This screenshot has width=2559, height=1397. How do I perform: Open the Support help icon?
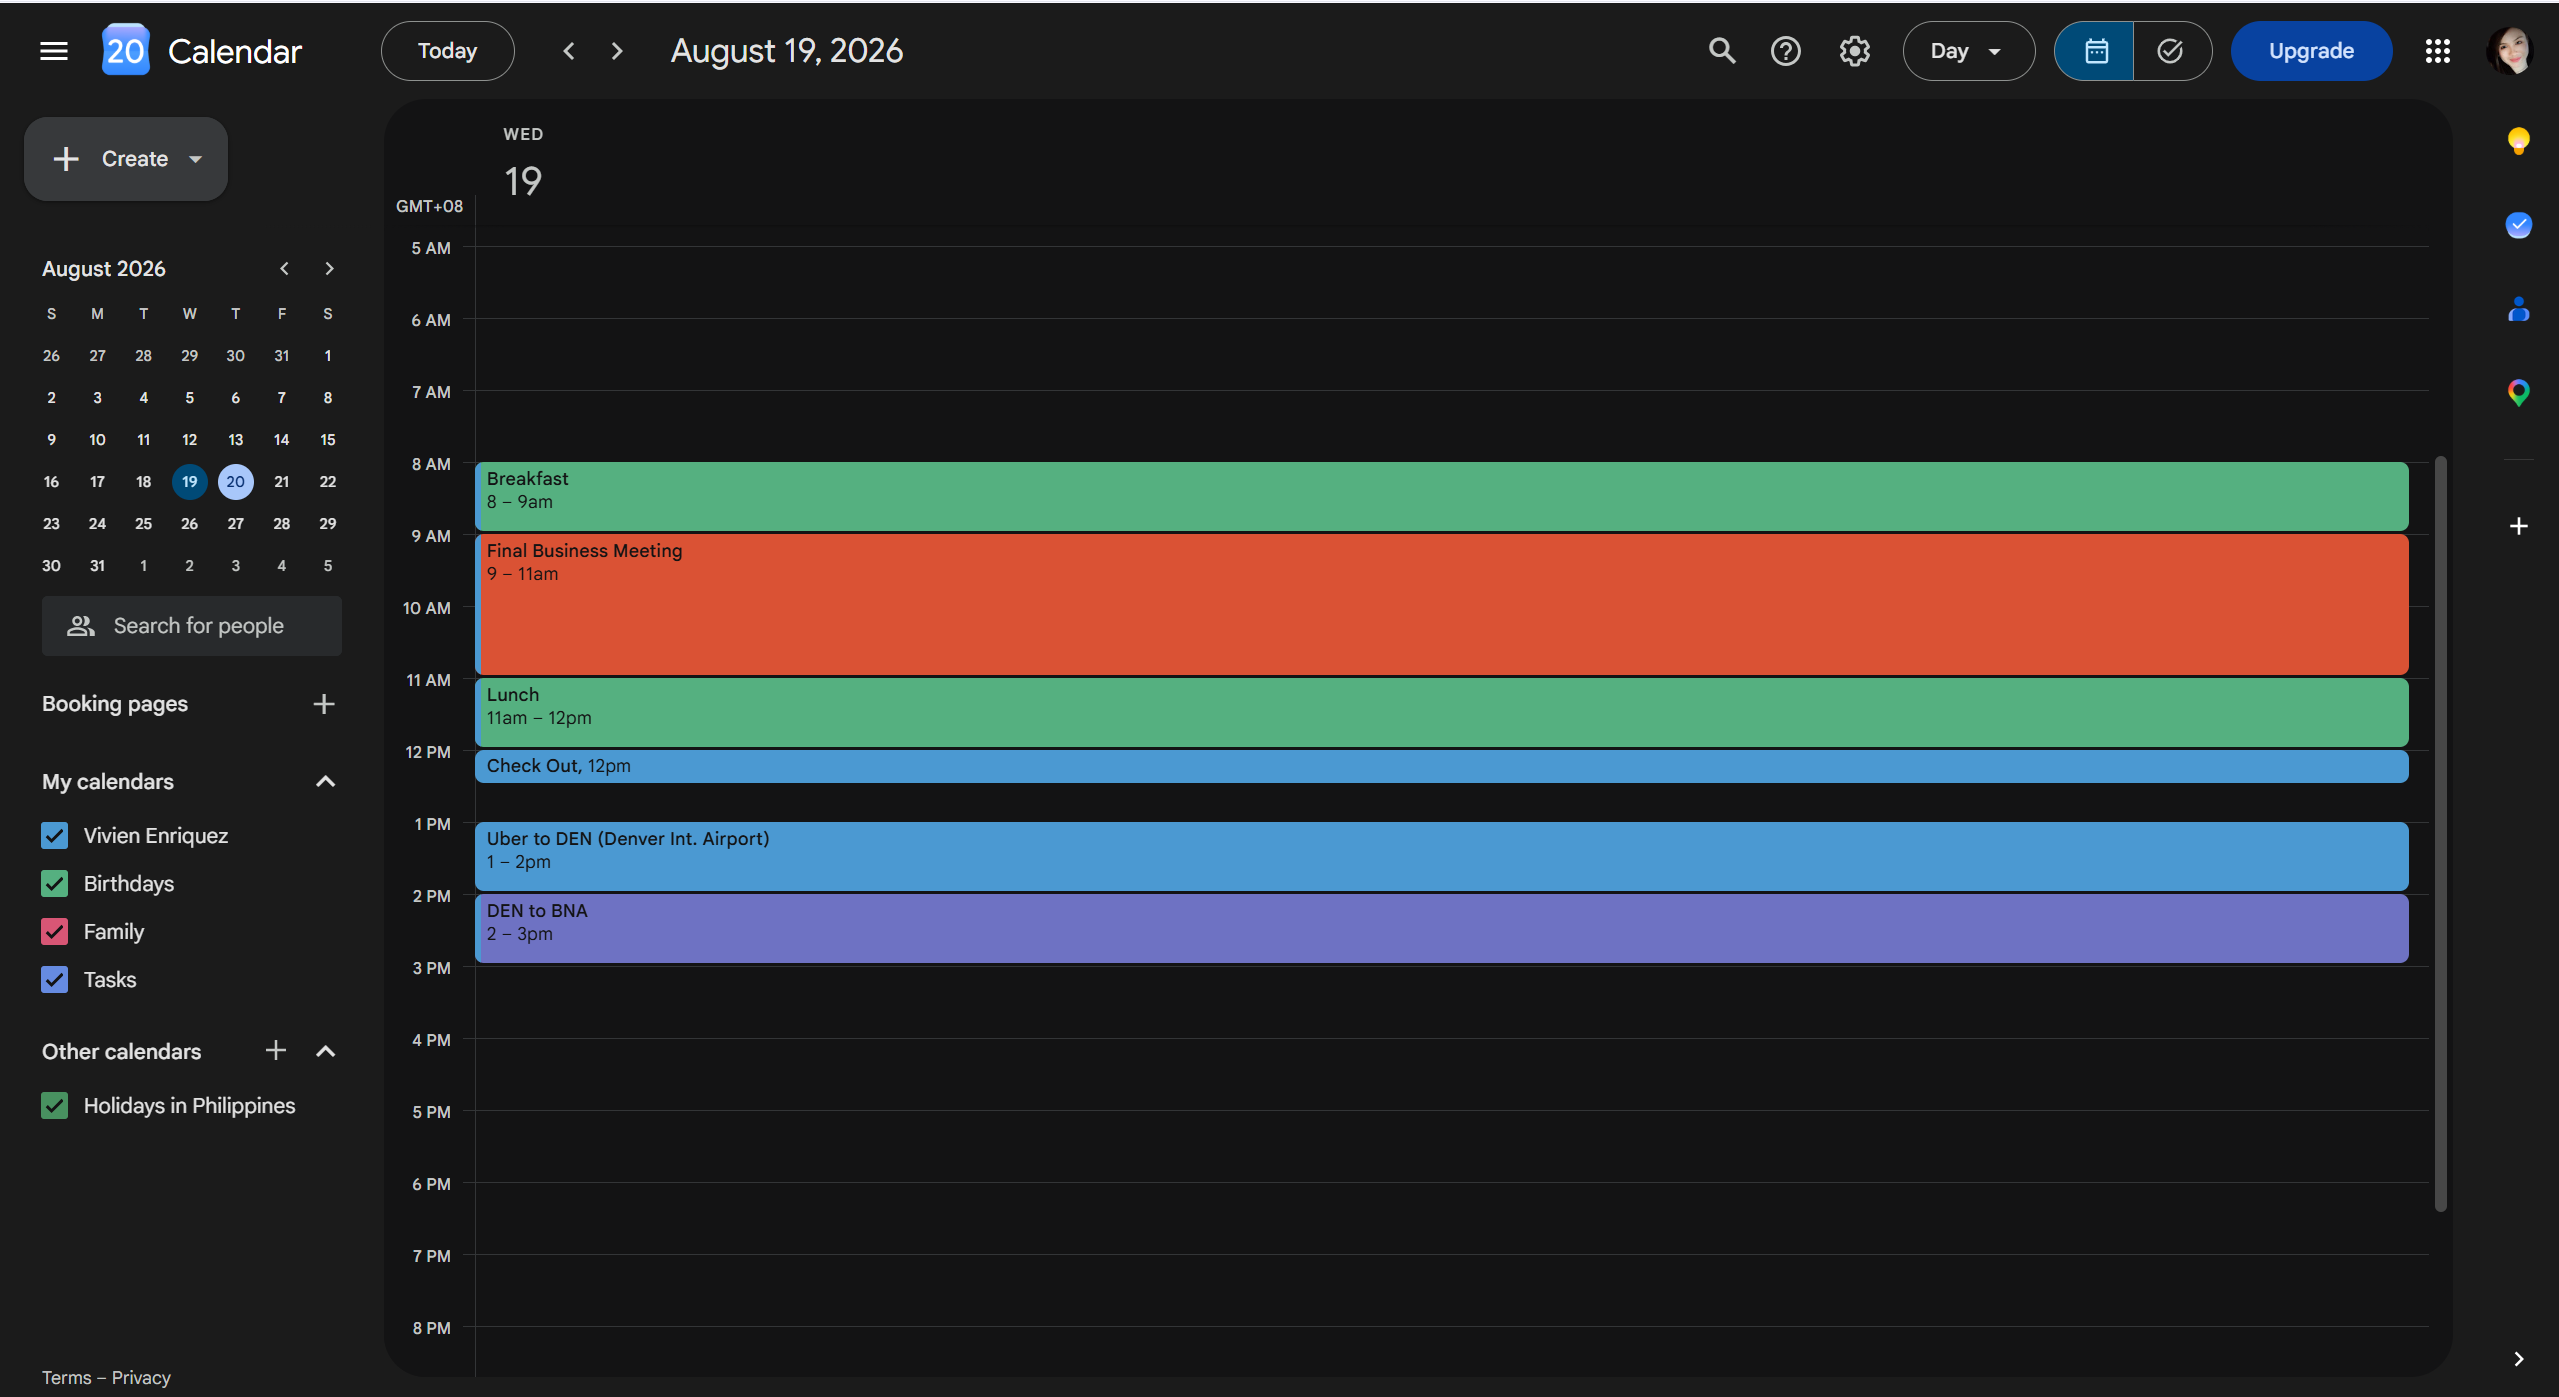click(1785, 51)
